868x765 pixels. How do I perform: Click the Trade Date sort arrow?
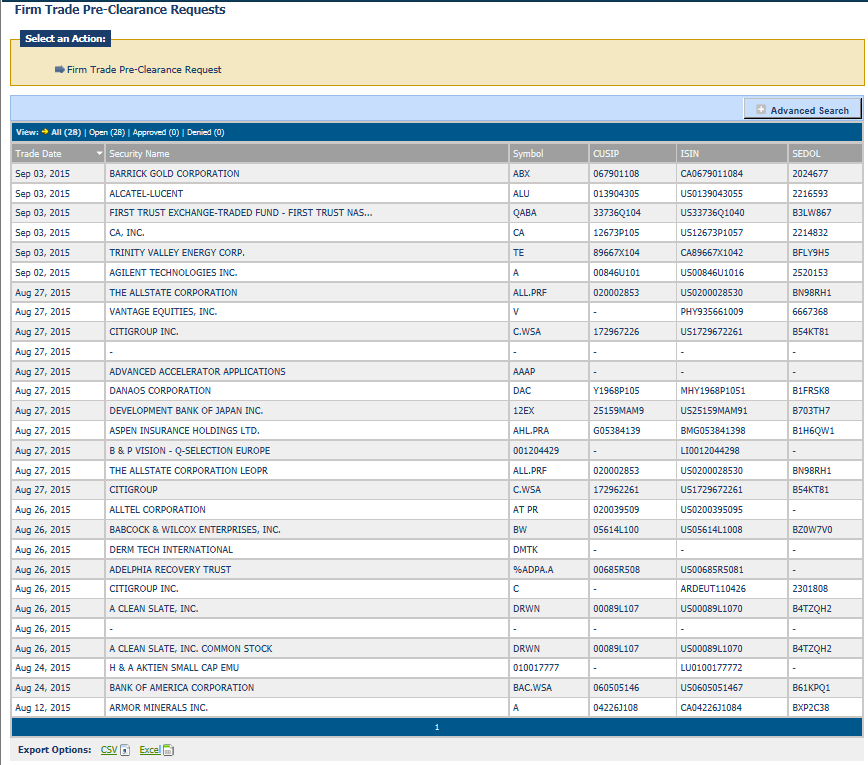pyautogui.click(x=99, y=153)
